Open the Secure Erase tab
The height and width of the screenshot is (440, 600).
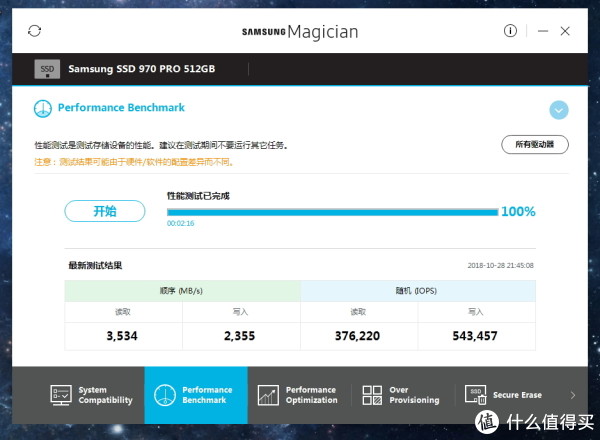[x=505, y=395]
